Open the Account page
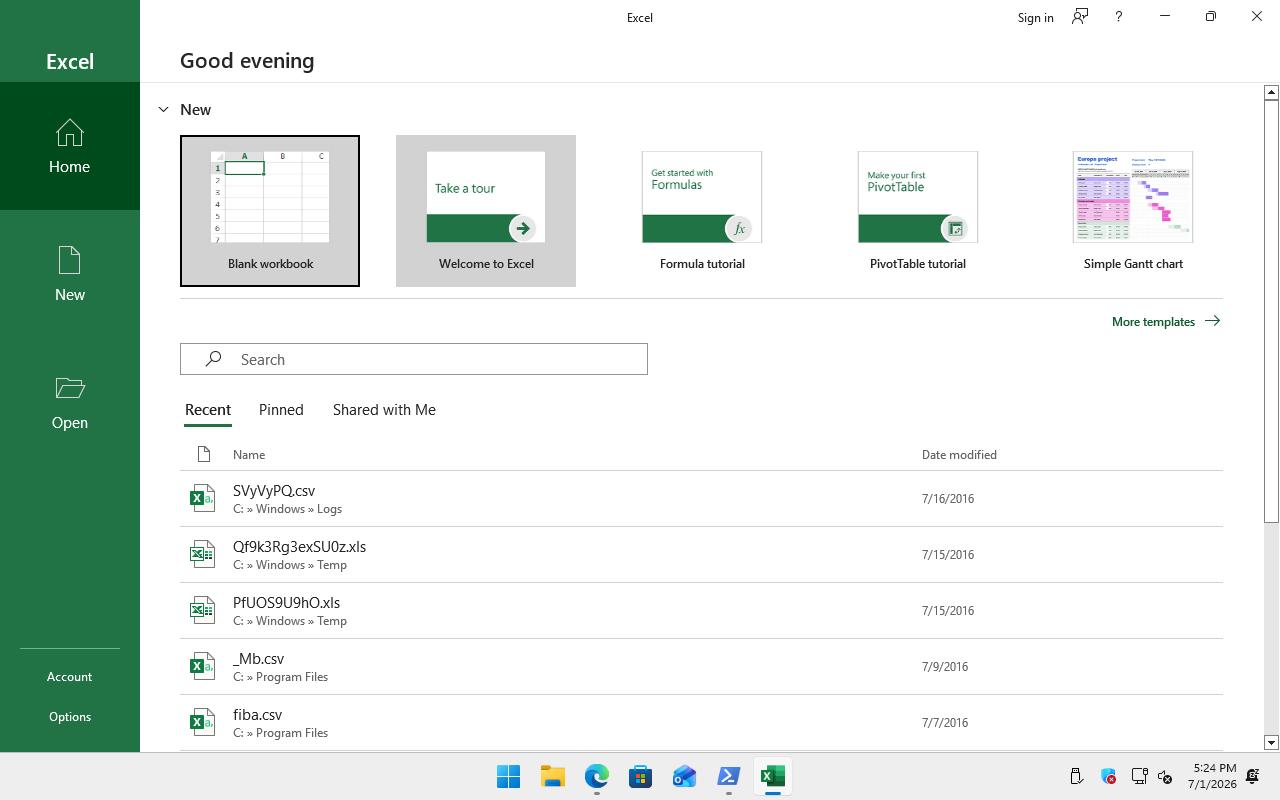 pos(69,677)
